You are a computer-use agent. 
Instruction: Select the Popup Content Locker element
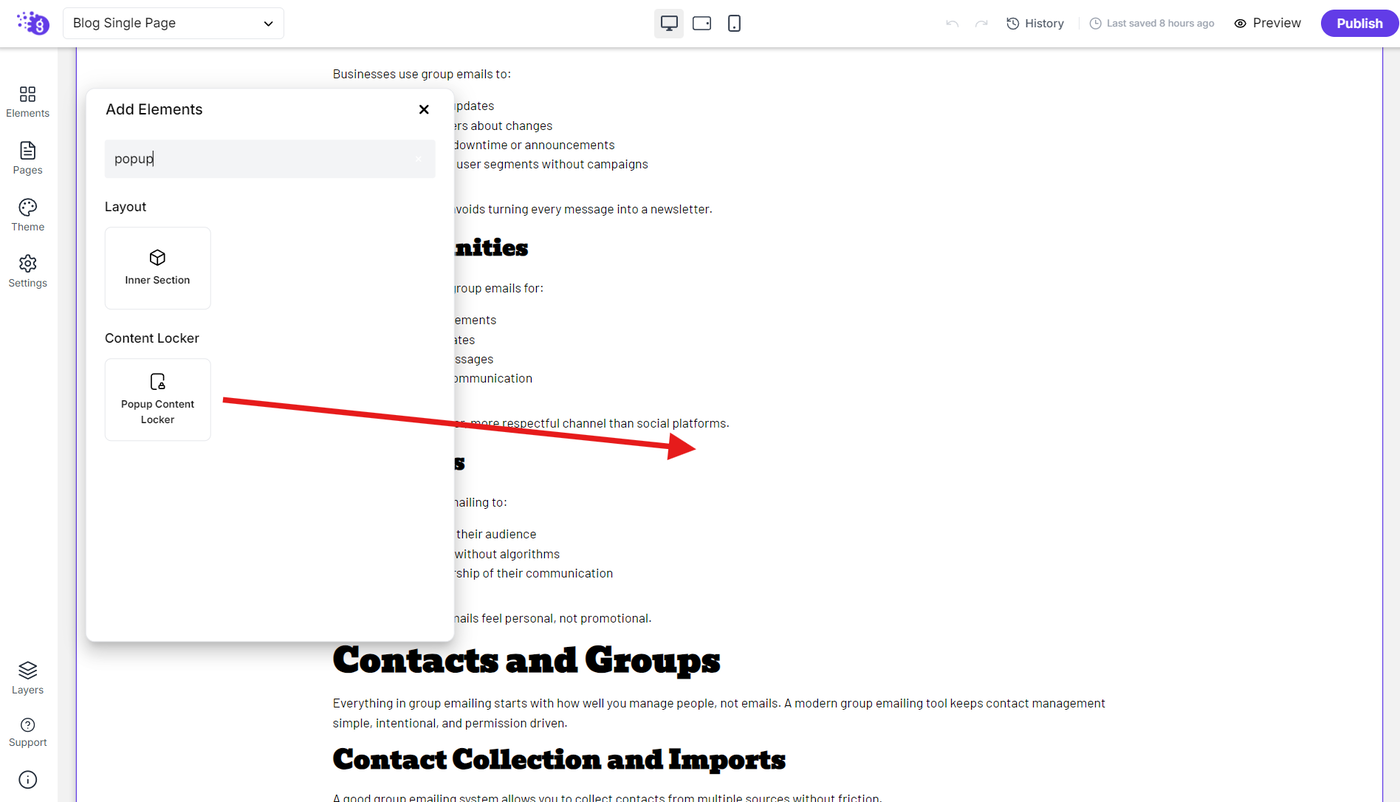157,399
